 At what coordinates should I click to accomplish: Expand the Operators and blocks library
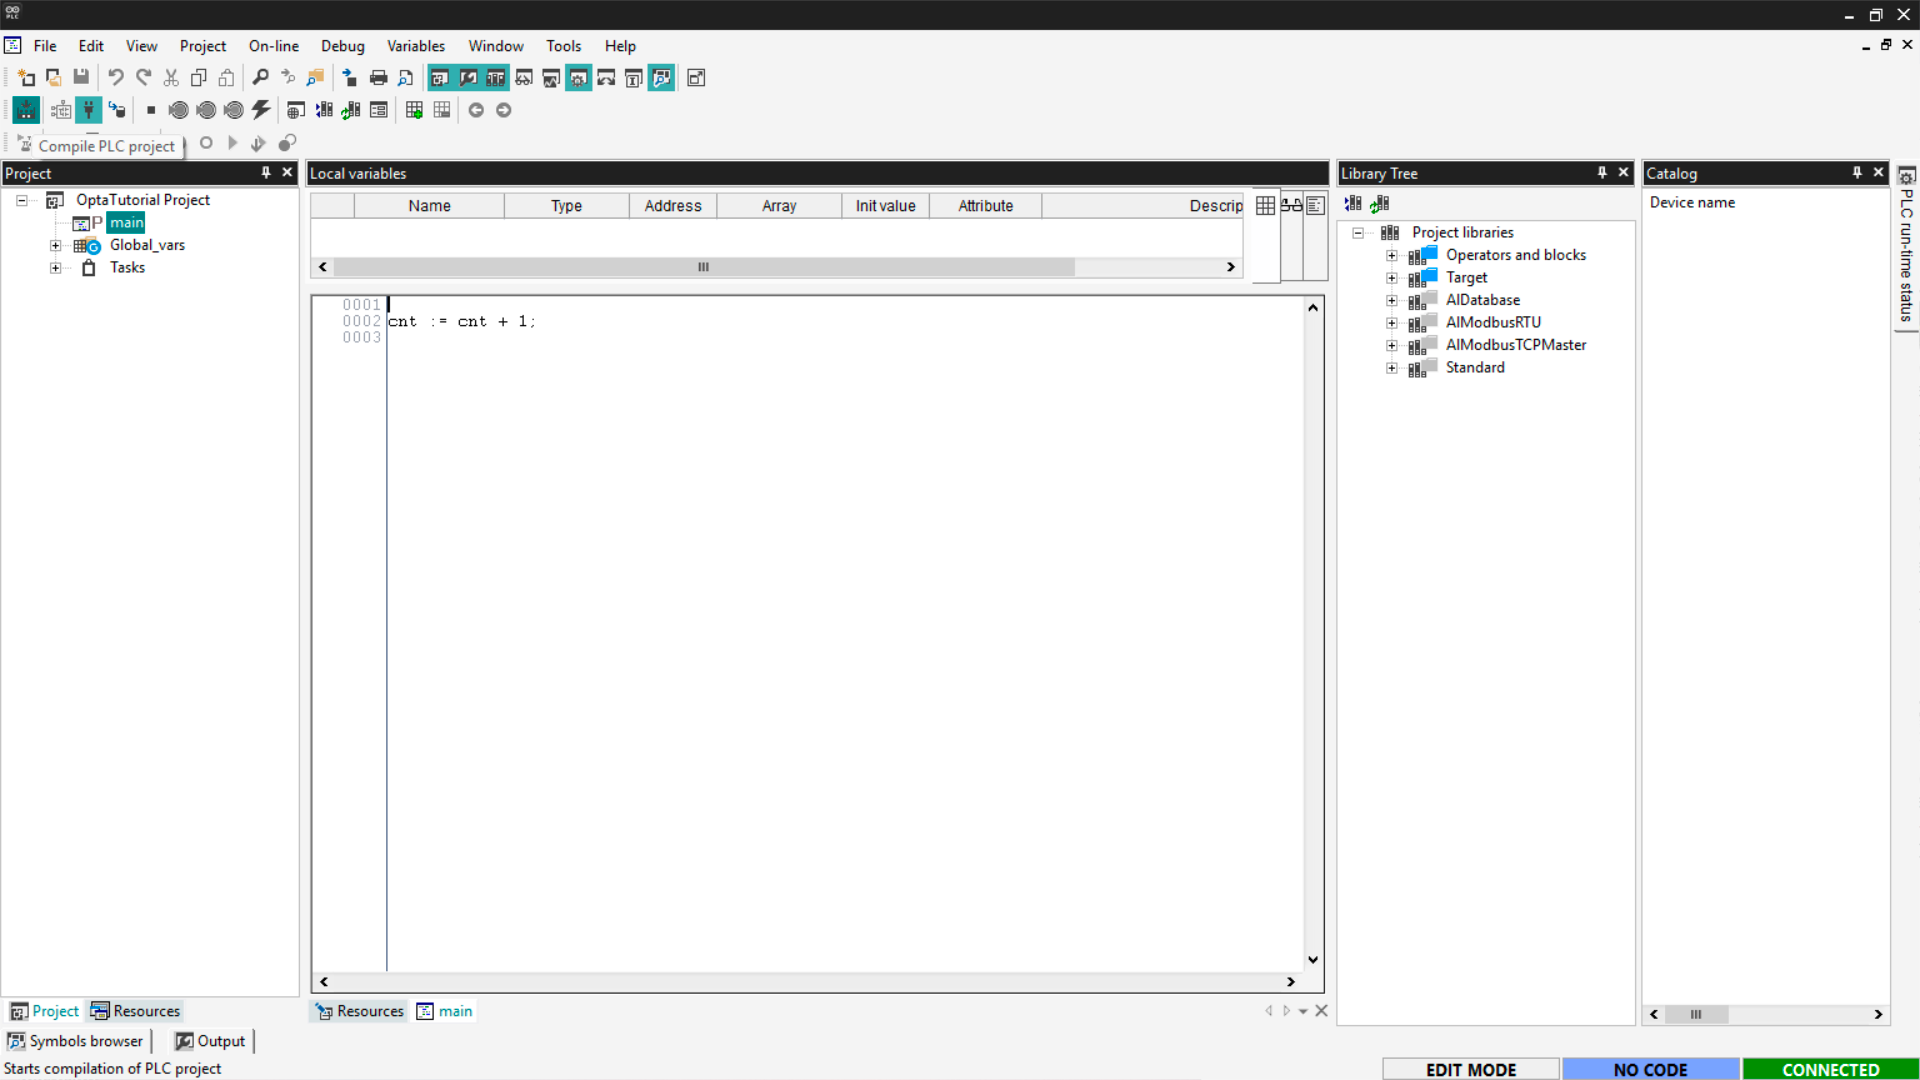(x=1391, y=255)
